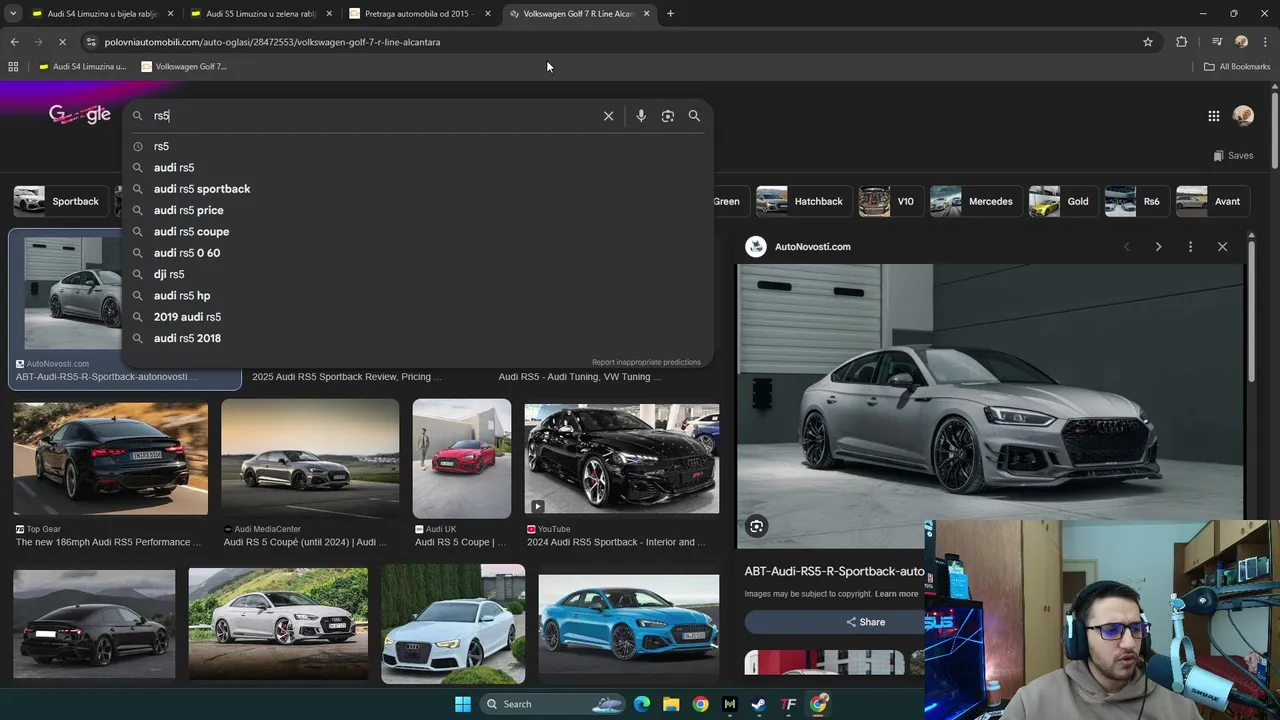Open the Learn more copyright link
Image resolution: width=1280 pixels, height=720 pixels.
(896, 594)
